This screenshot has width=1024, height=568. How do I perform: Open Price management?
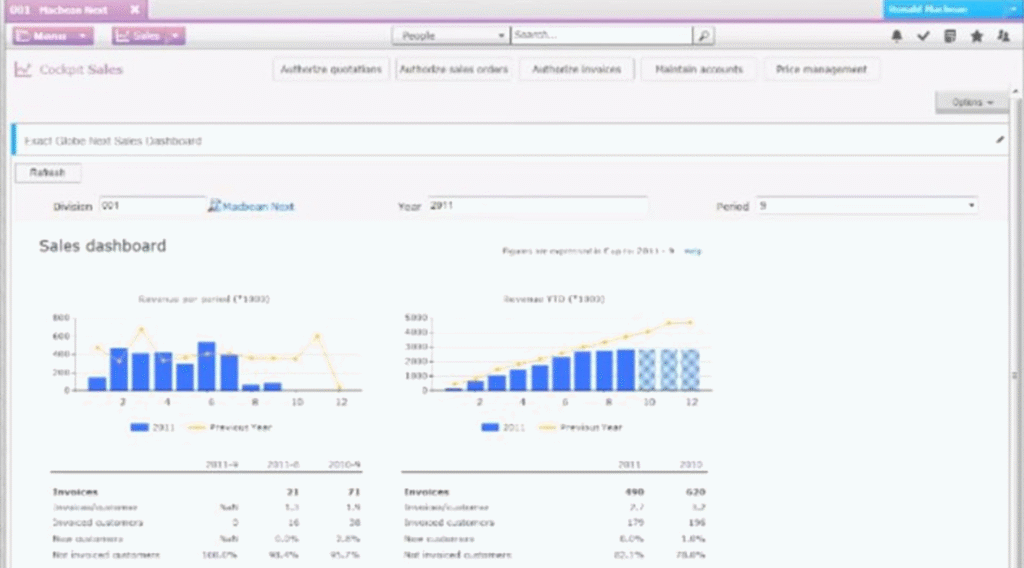coord(821,69)
